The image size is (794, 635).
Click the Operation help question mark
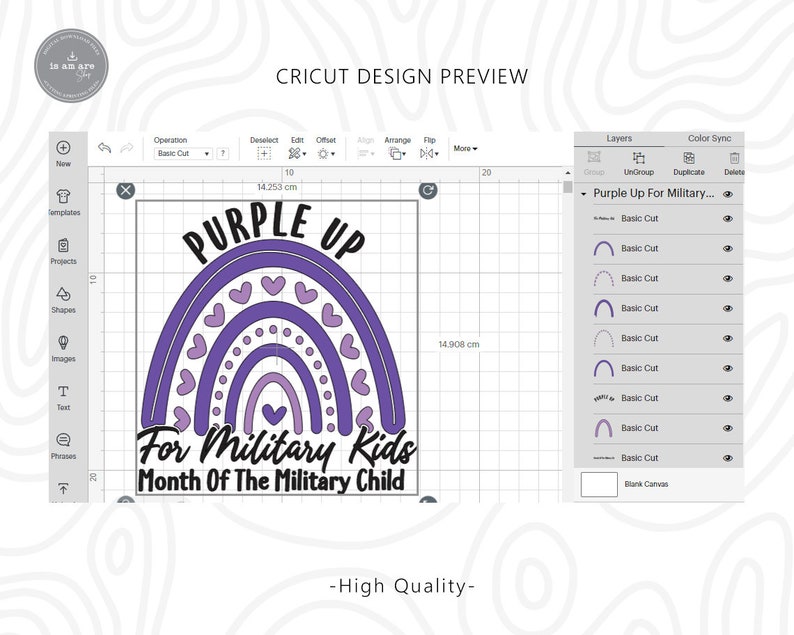(x=222, y=153)
